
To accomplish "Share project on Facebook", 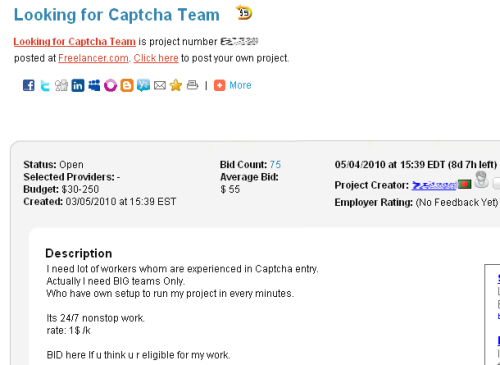I will pyautogui.click(x=29, y=85).
